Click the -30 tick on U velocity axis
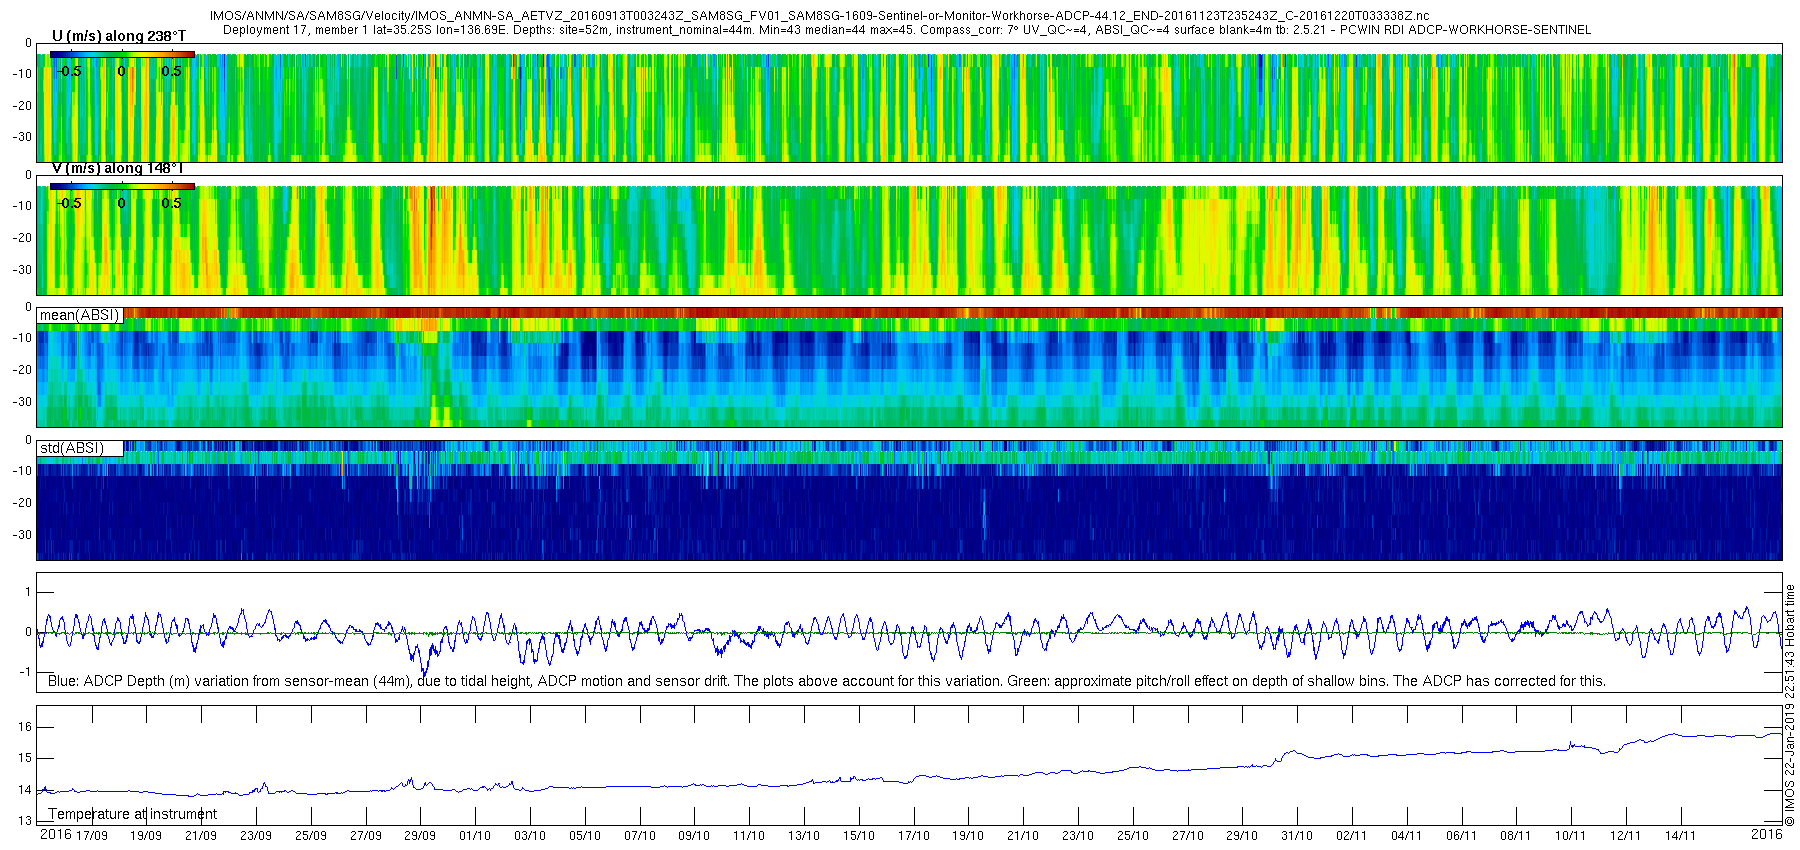Screen dimensions: 1800x850 coord(21,137)
